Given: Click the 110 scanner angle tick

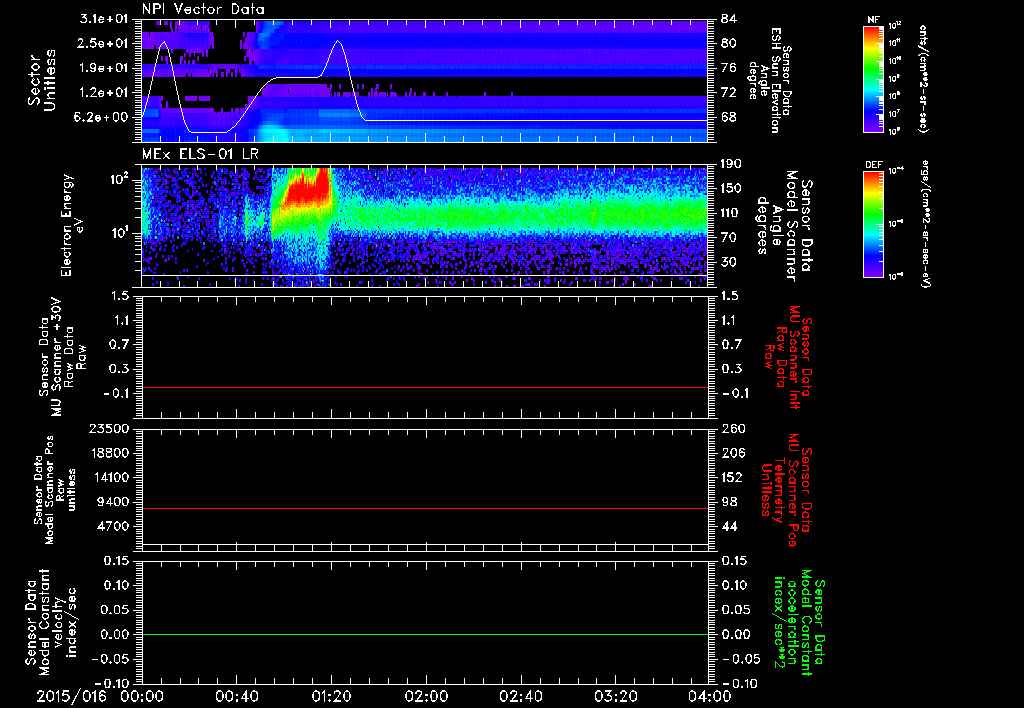Looking at the screenshot, I should (732, 213).
